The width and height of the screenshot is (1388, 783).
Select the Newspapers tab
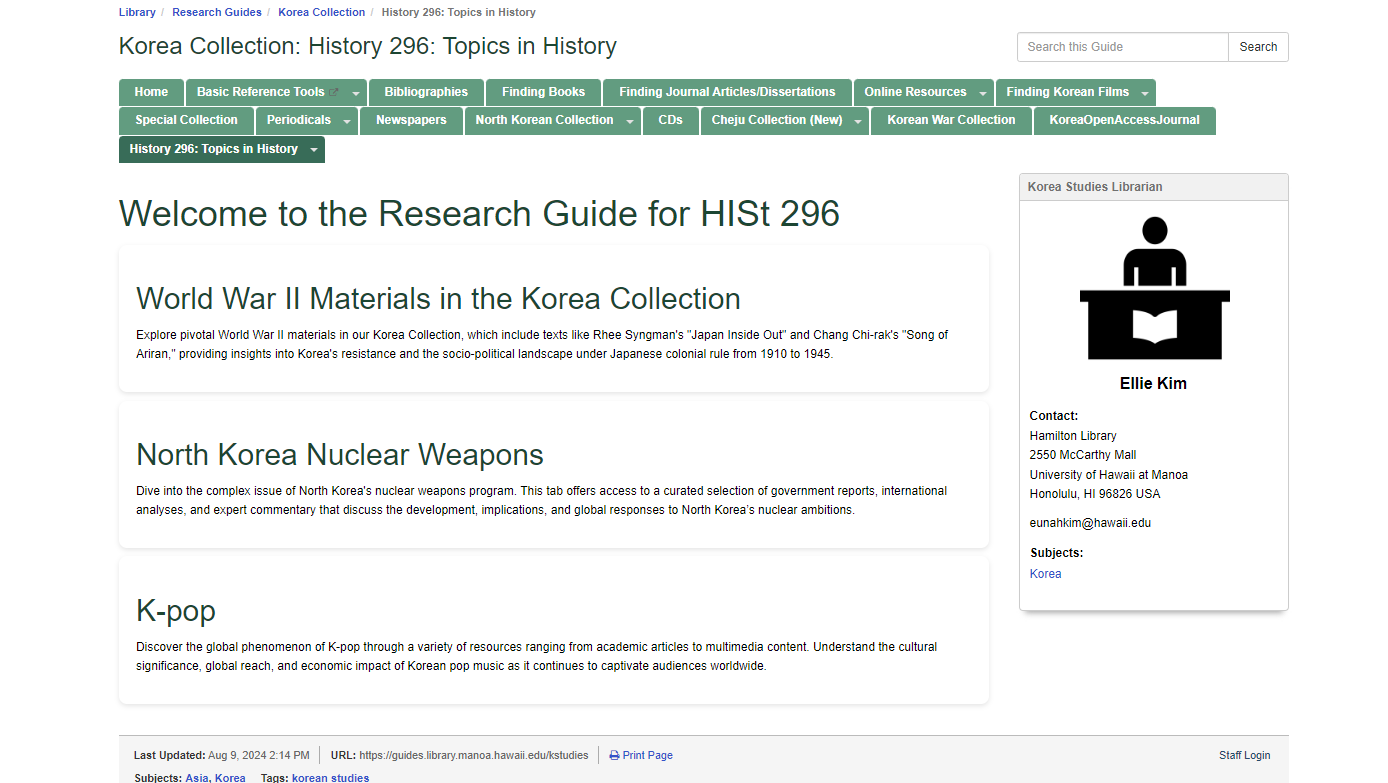point(411,120)
